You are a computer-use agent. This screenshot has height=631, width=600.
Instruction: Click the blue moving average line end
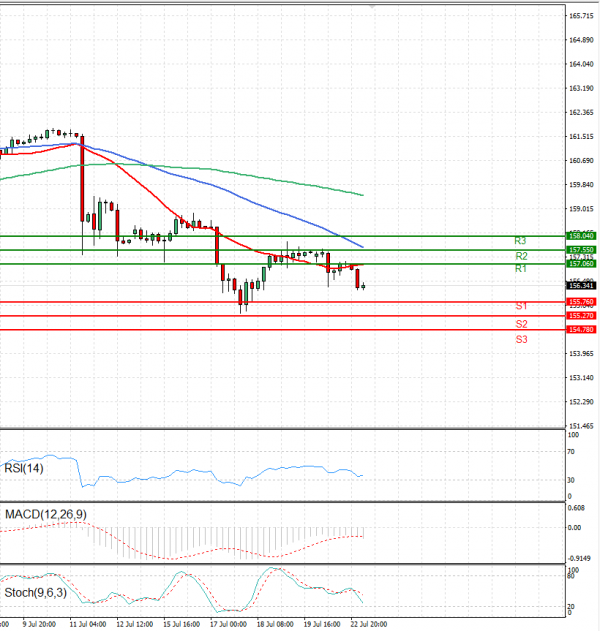(362, 246)
